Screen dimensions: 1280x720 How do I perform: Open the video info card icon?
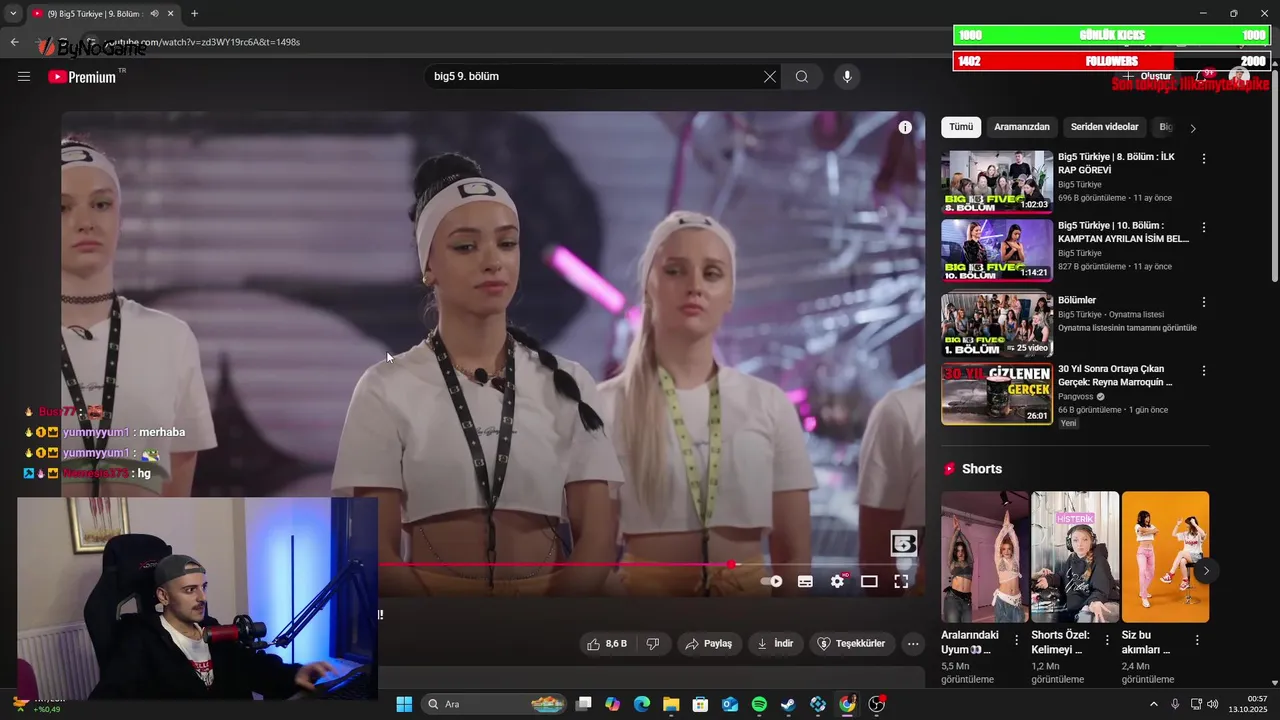click(x=905, y=127)
